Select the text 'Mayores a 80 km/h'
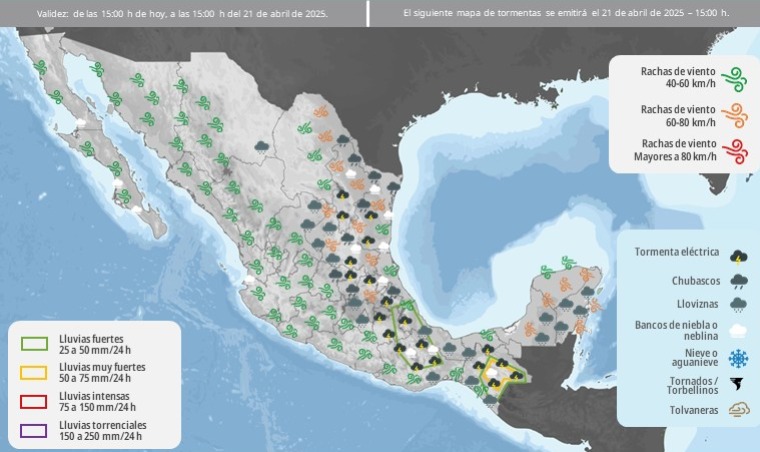The width and height of the screenshot is (760, 452). tap(675, 156)
